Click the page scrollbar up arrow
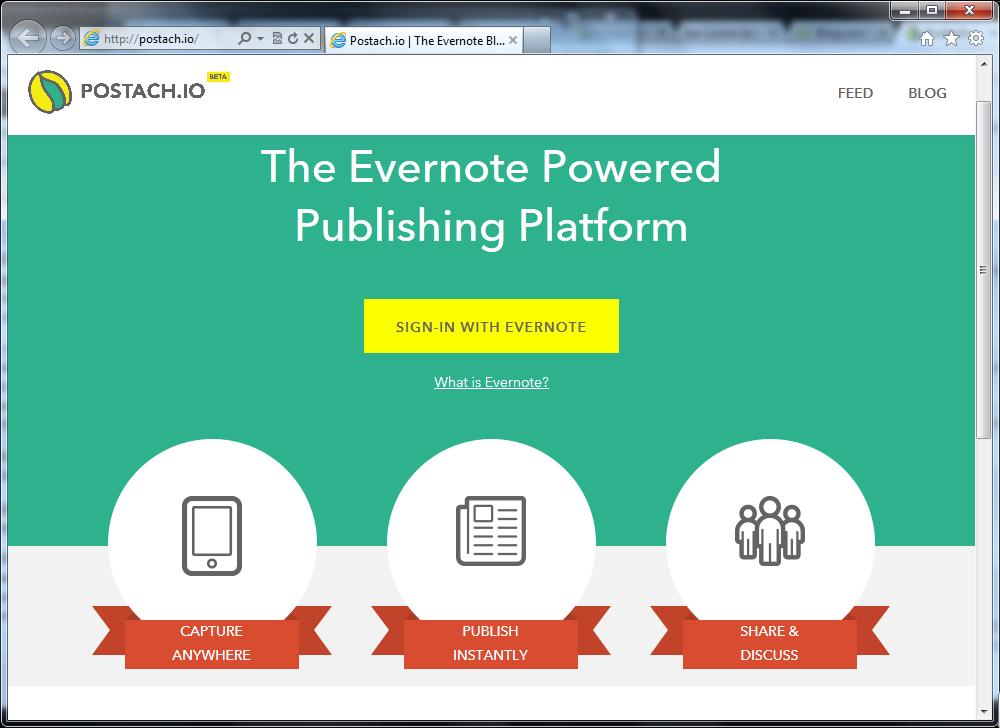This screenshot has width=1000, height=728. 984,64
